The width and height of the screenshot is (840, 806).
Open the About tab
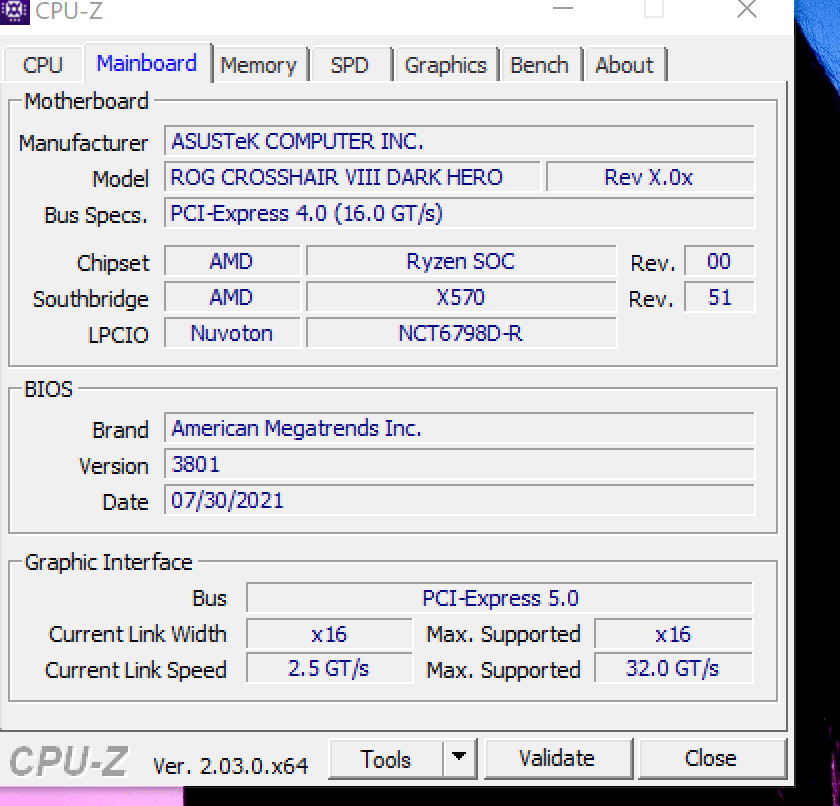click(x=625, y=65)
